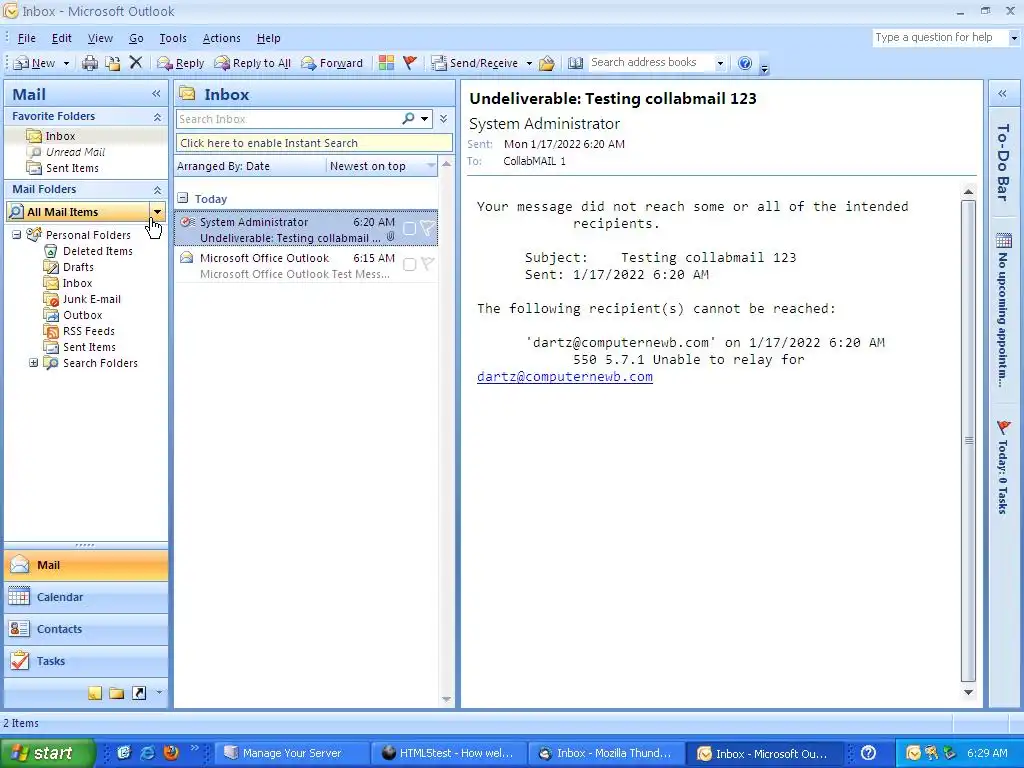Click dartz@computernewb.com email link
Viewport: 1024px width, 768px height.
(565, 377)
